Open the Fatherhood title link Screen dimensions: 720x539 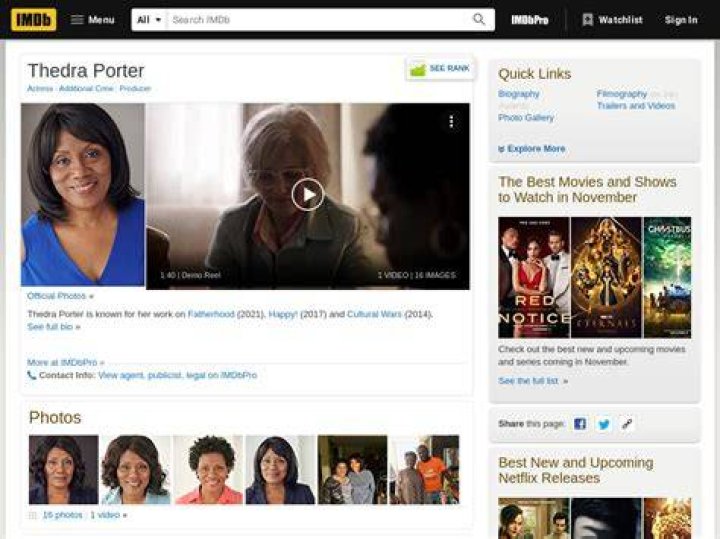click(211, 314)
